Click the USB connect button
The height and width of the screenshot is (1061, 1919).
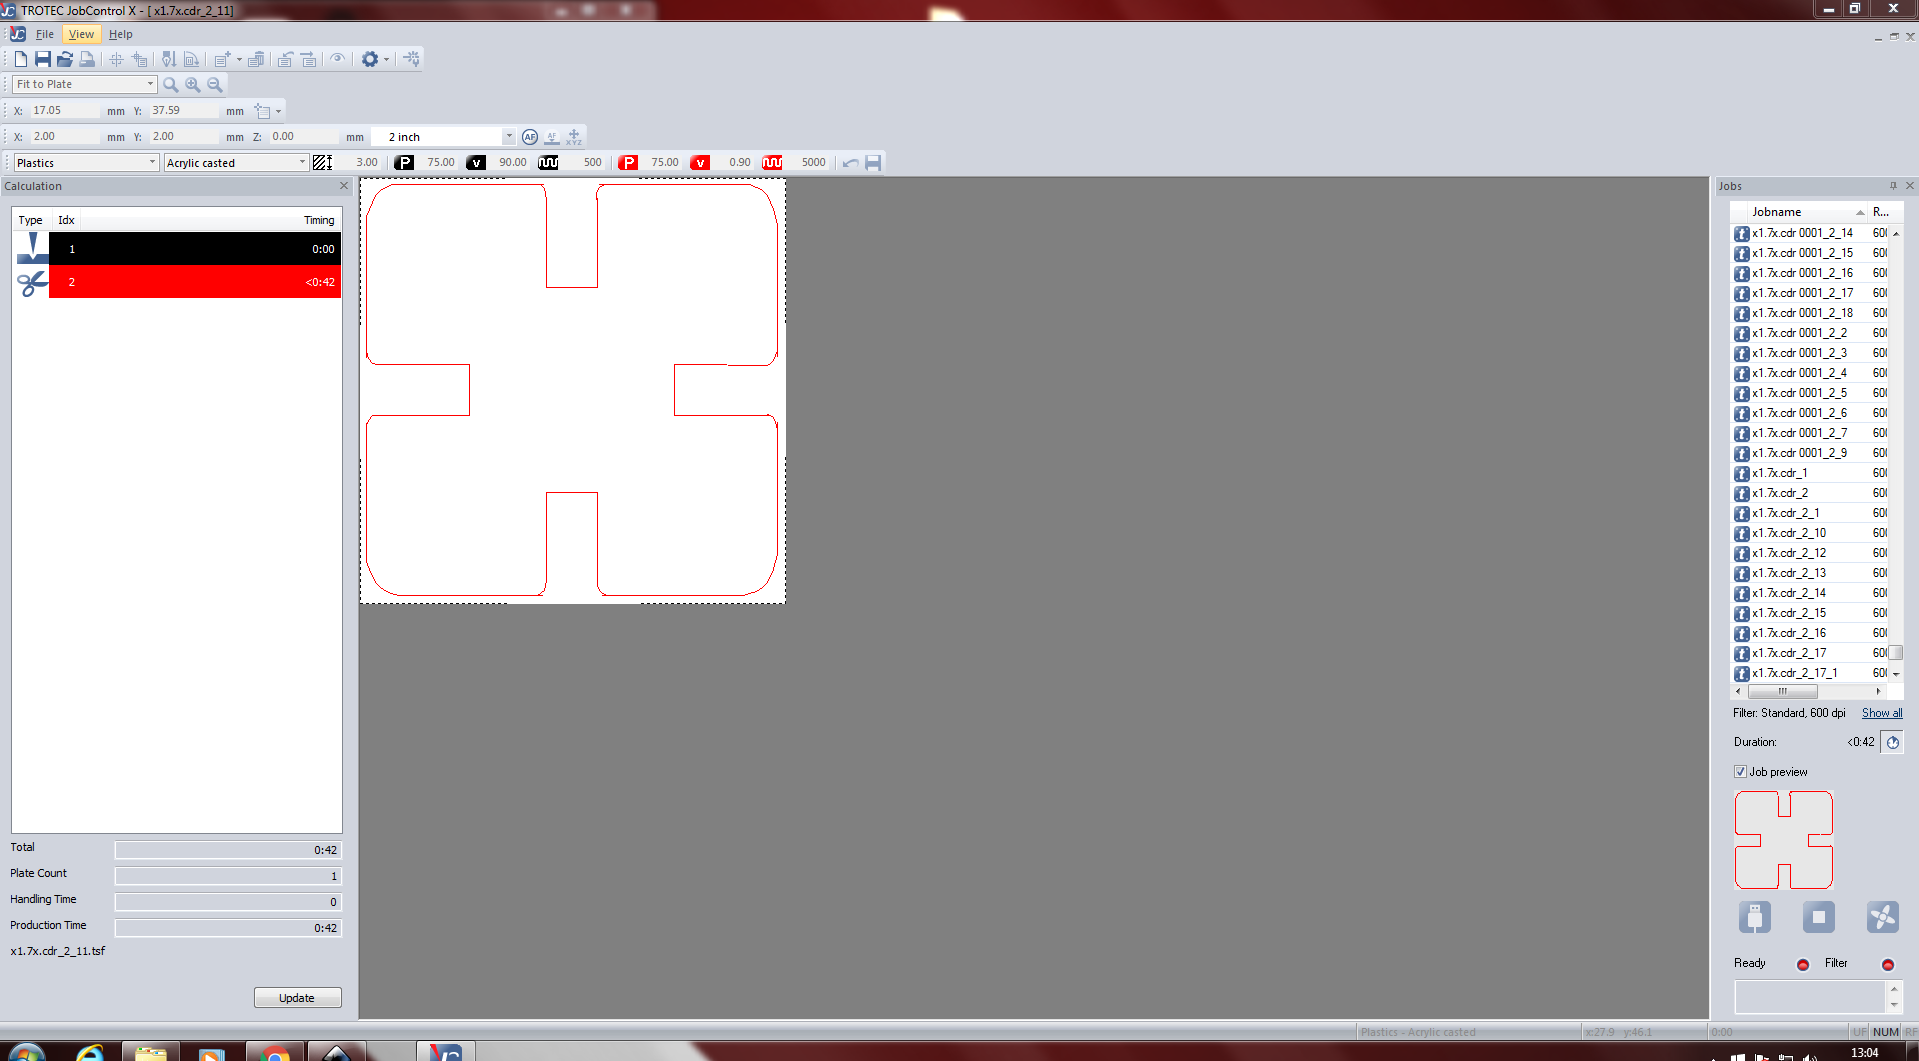pos(1755,917)
